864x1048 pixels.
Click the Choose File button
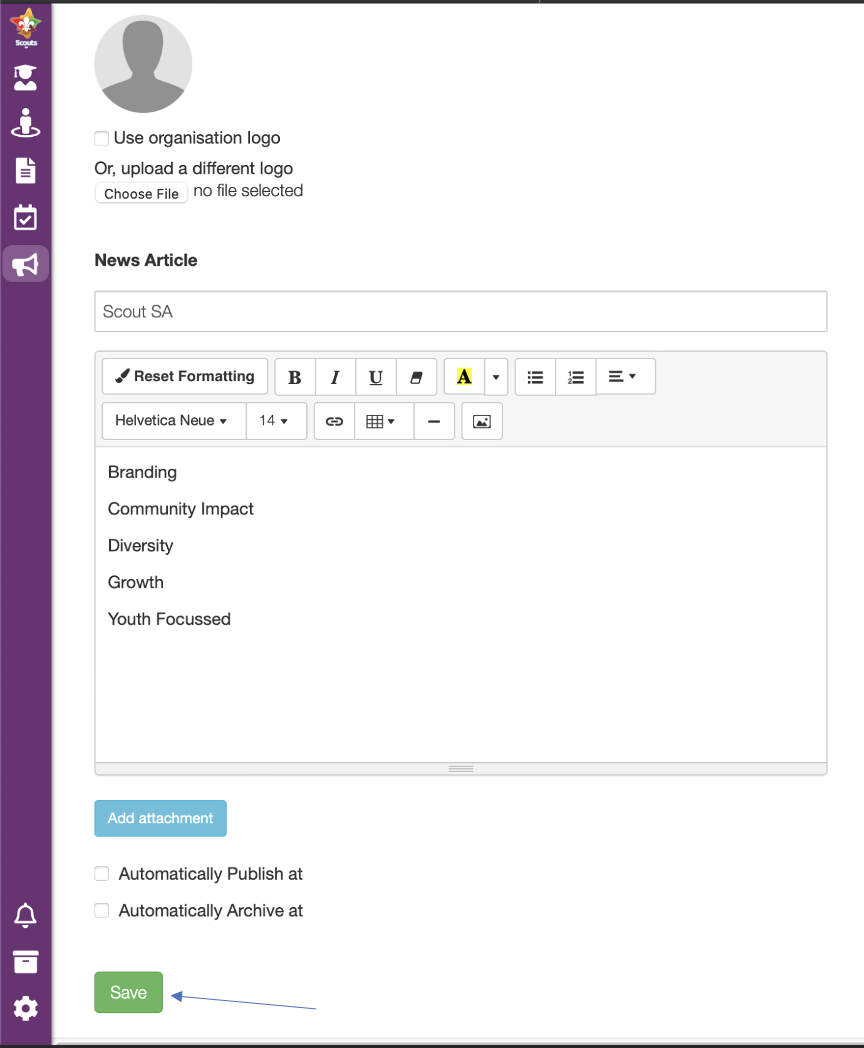141,193
